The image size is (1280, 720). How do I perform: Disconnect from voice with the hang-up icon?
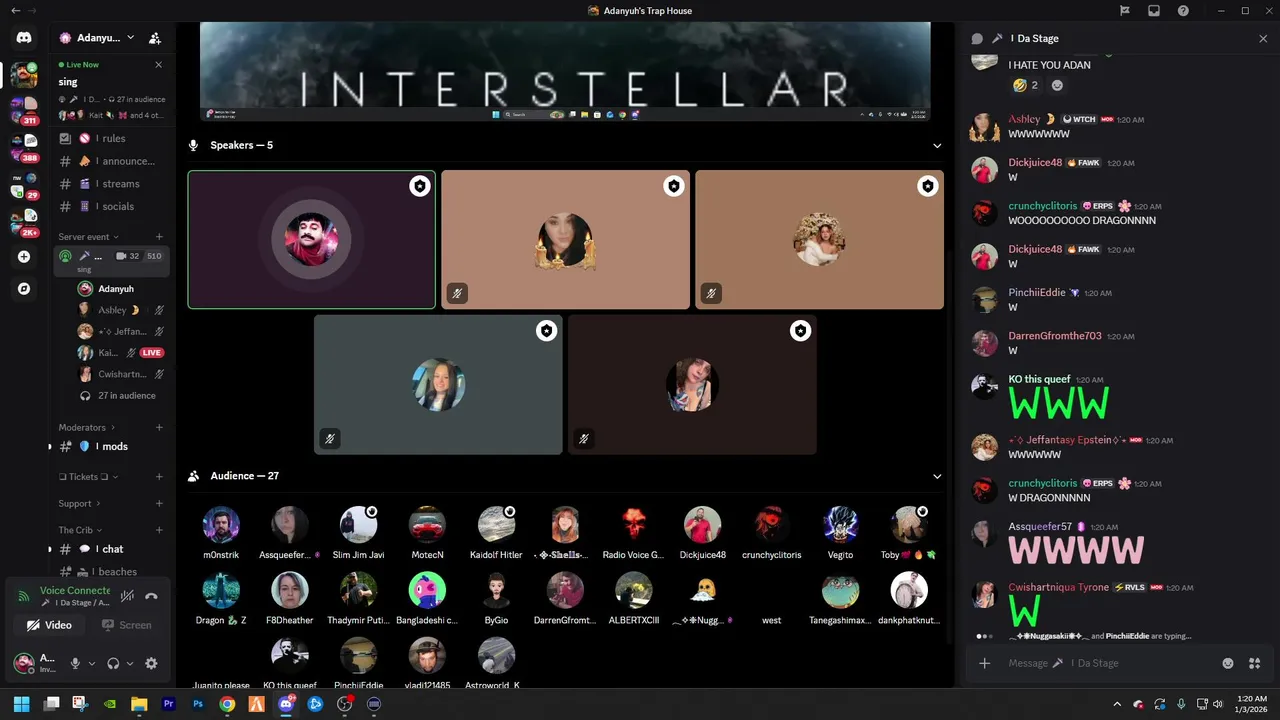point(151,596)
